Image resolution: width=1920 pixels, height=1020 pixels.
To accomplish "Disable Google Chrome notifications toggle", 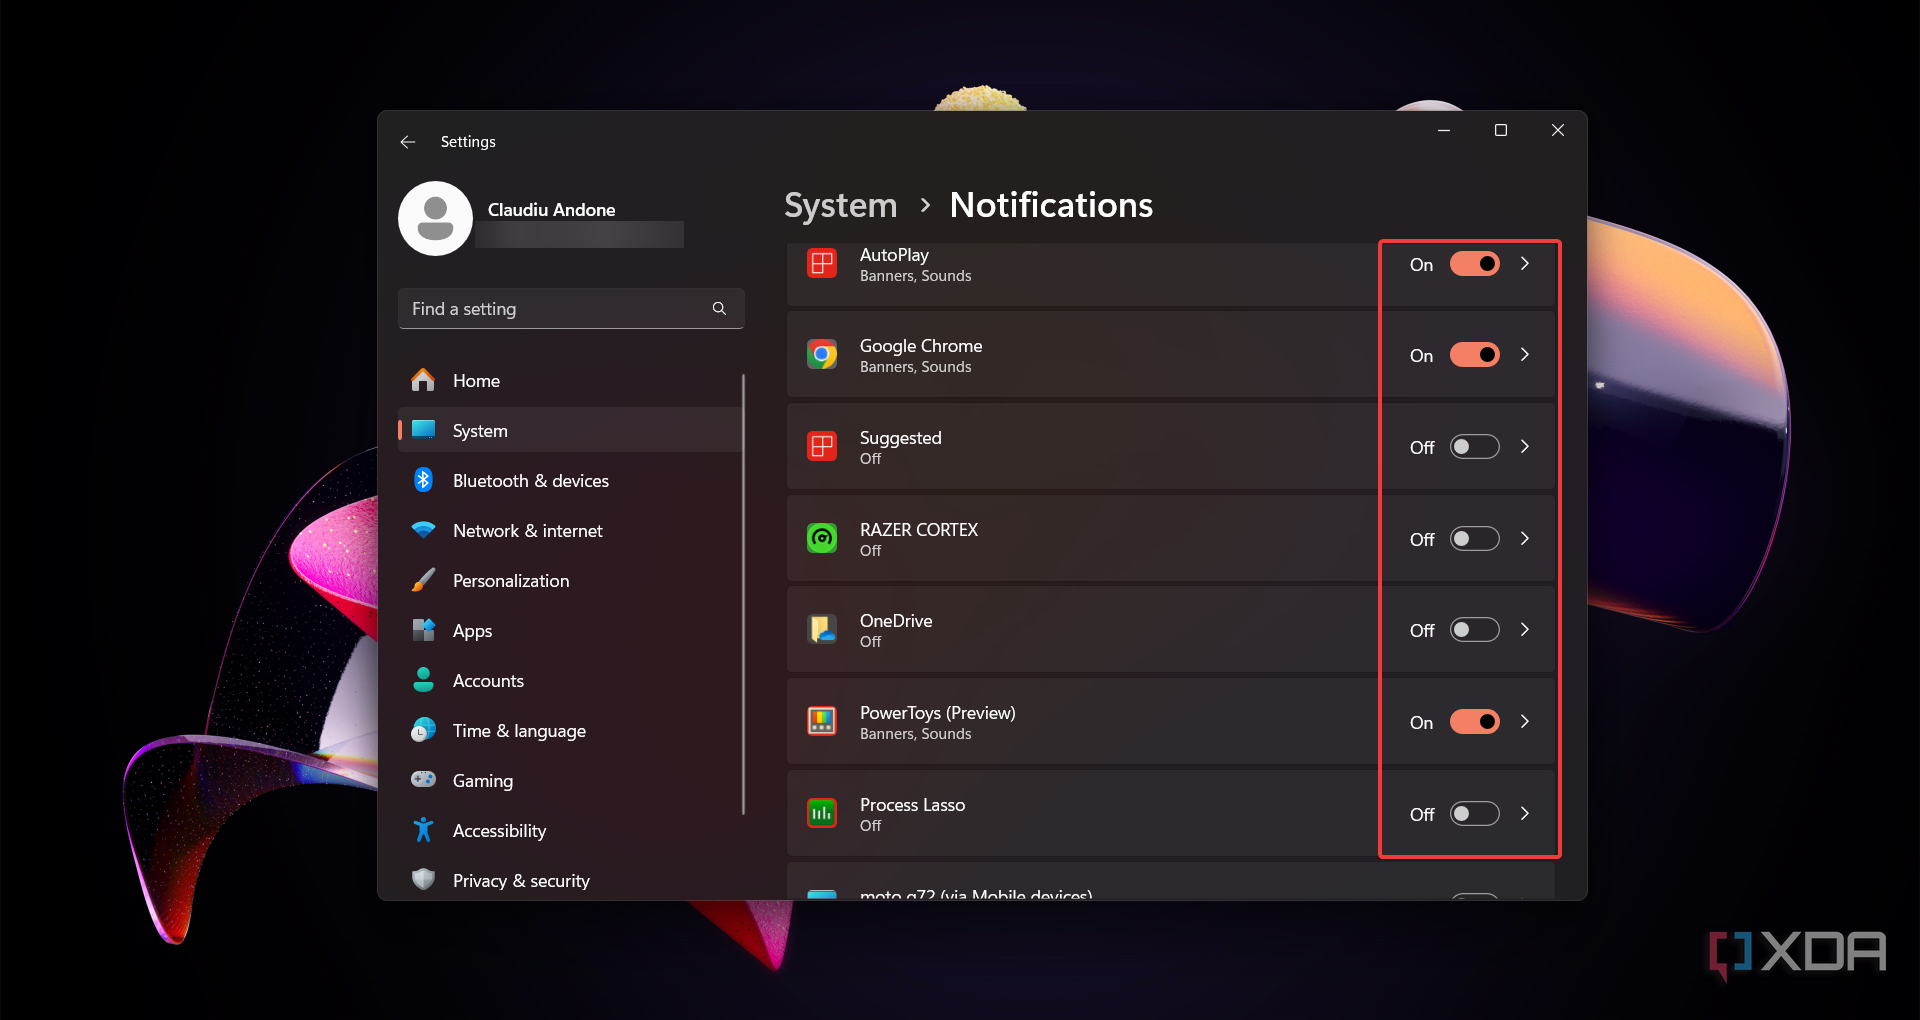I will pyautogui.click(x=1475, y=355).
